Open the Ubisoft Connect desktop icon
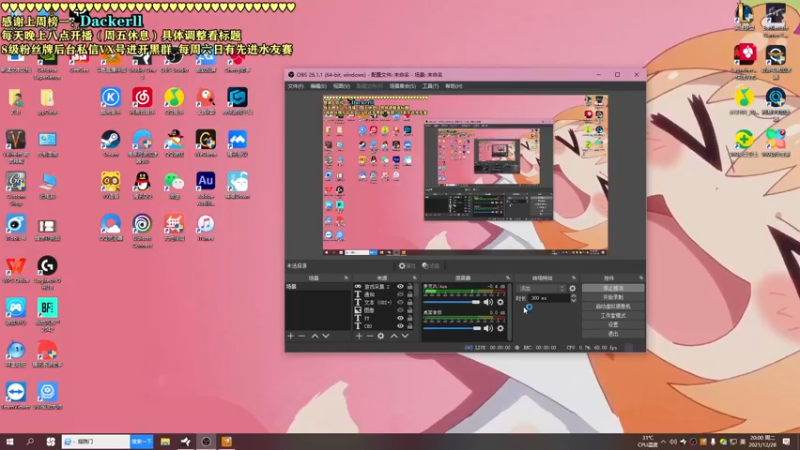 142,231
